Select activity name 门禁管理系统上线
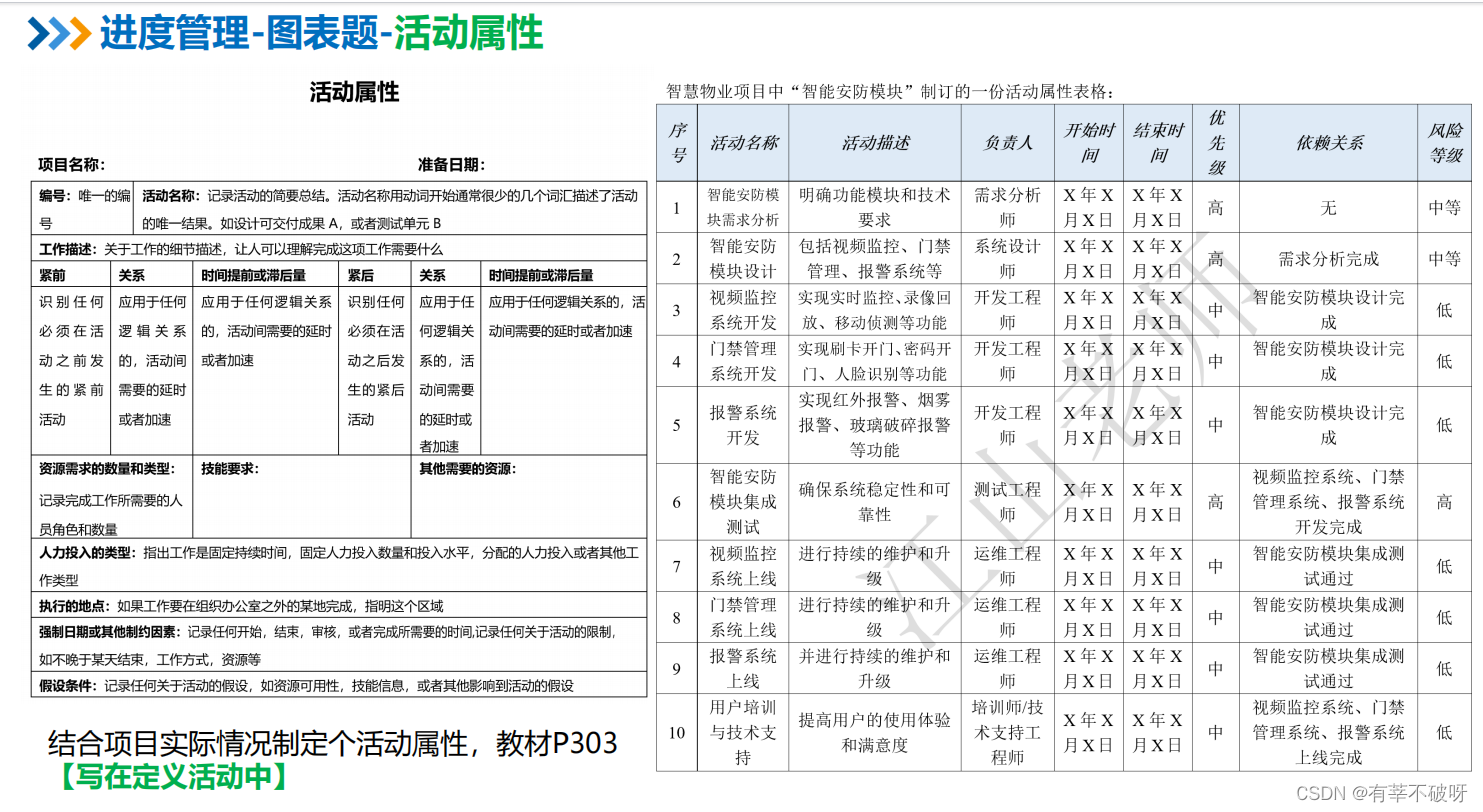The width and height of the screenshot is (1483, 812). coord(743,617)
